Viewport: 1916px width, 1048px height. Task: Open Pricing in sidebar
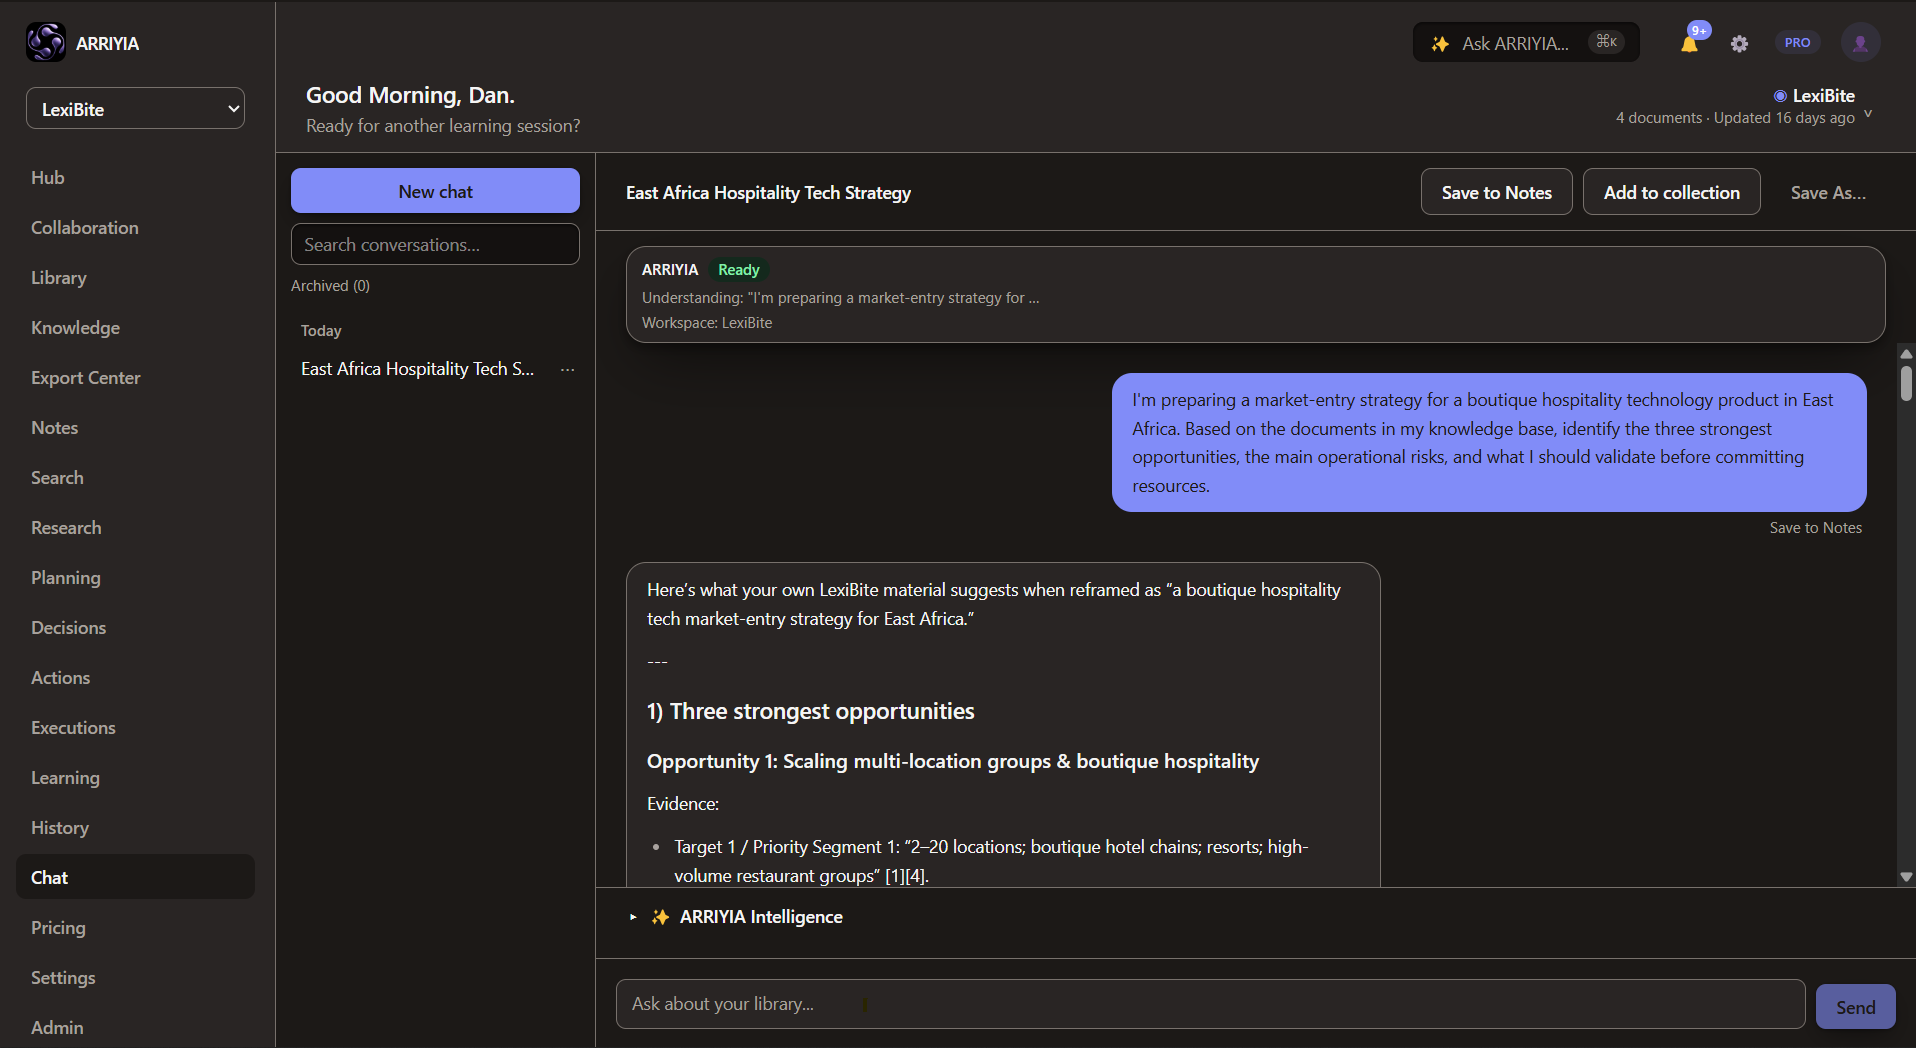[58, 928]
